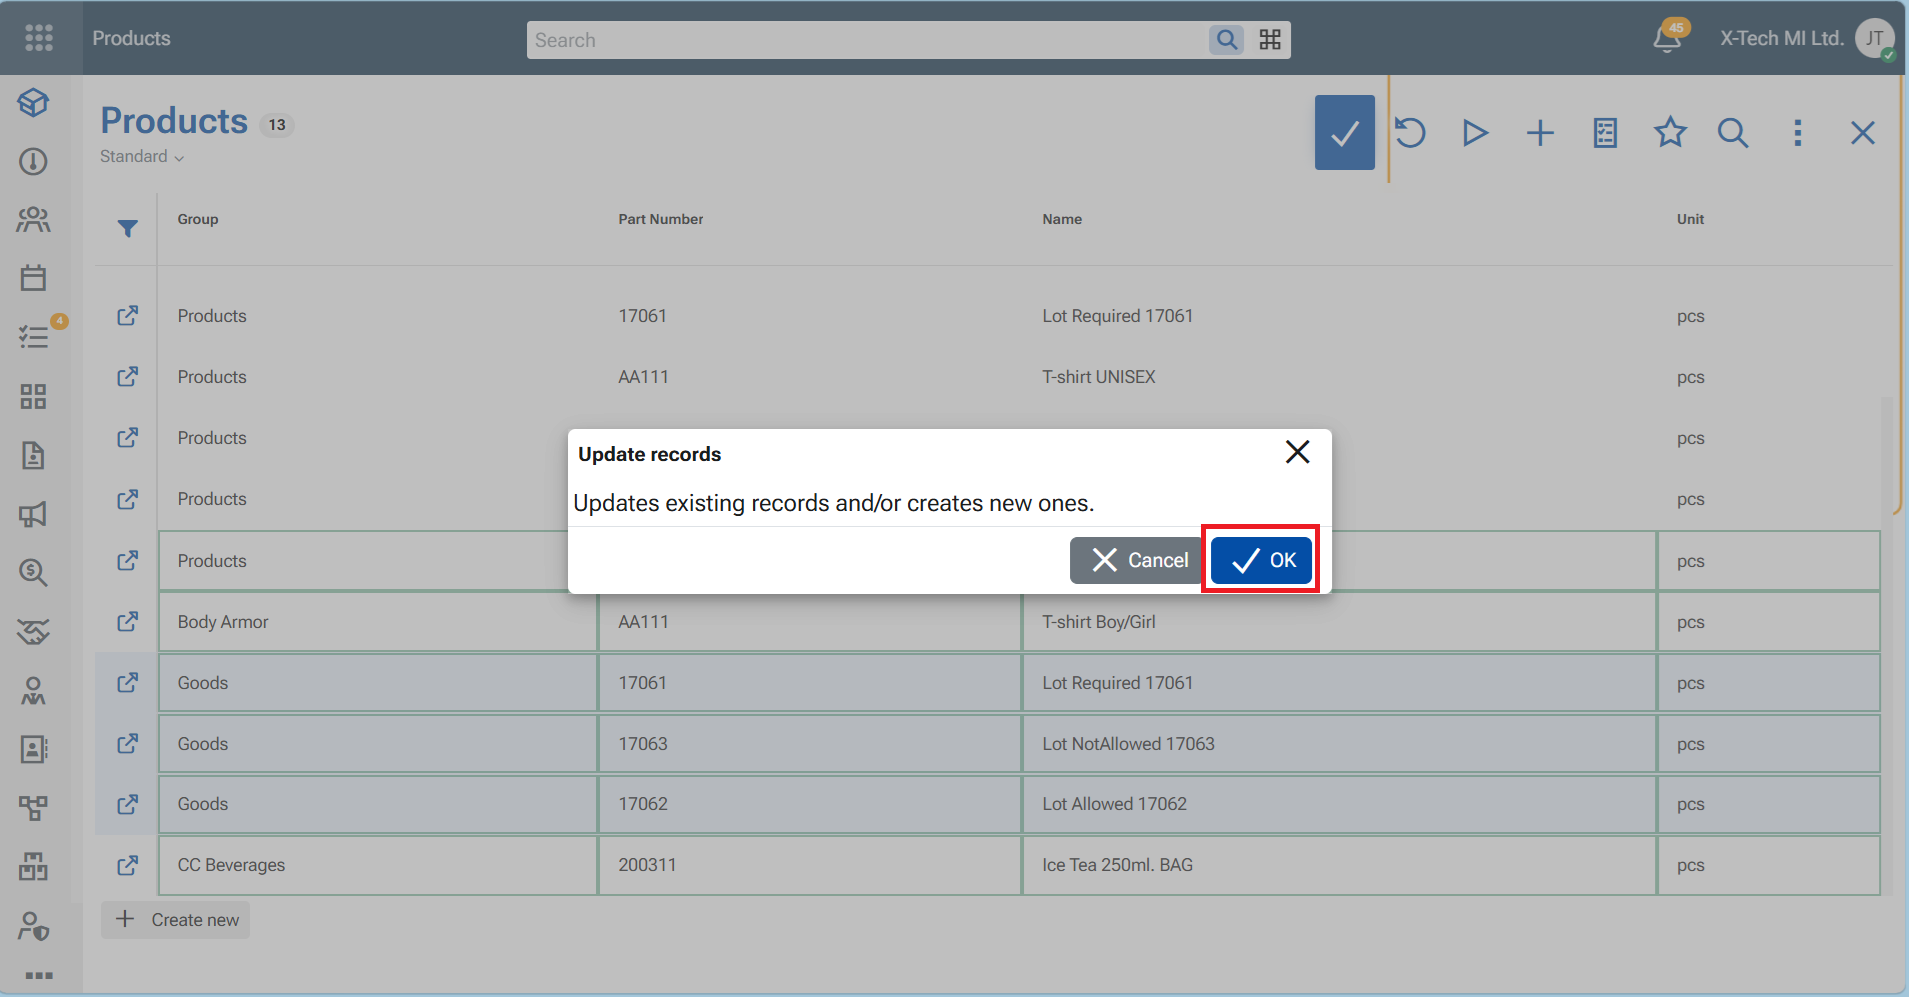
Task: Open notifications bell with 45 badge
Action: (x=1668, y=38)
